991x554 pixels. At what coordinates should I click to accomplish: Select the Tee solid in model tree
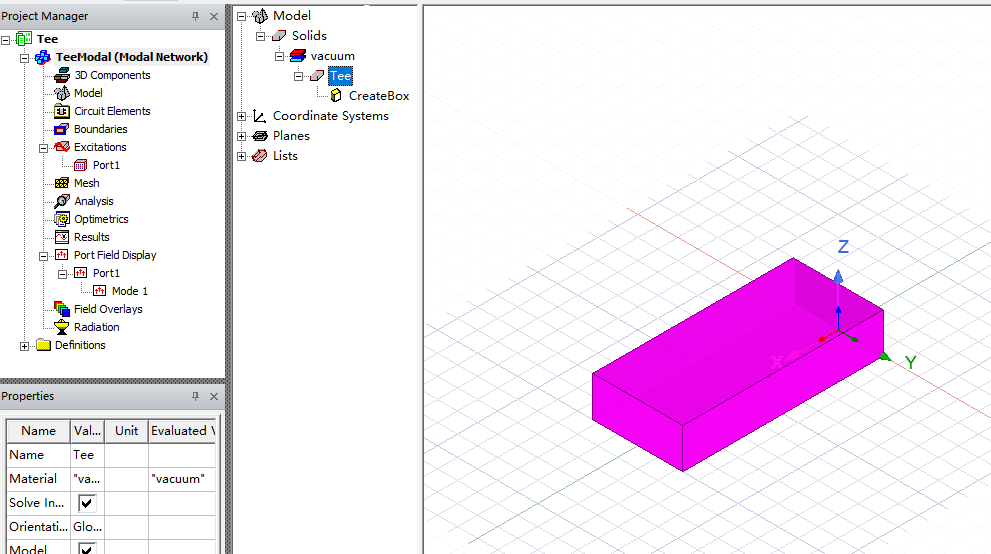point(340,76)
